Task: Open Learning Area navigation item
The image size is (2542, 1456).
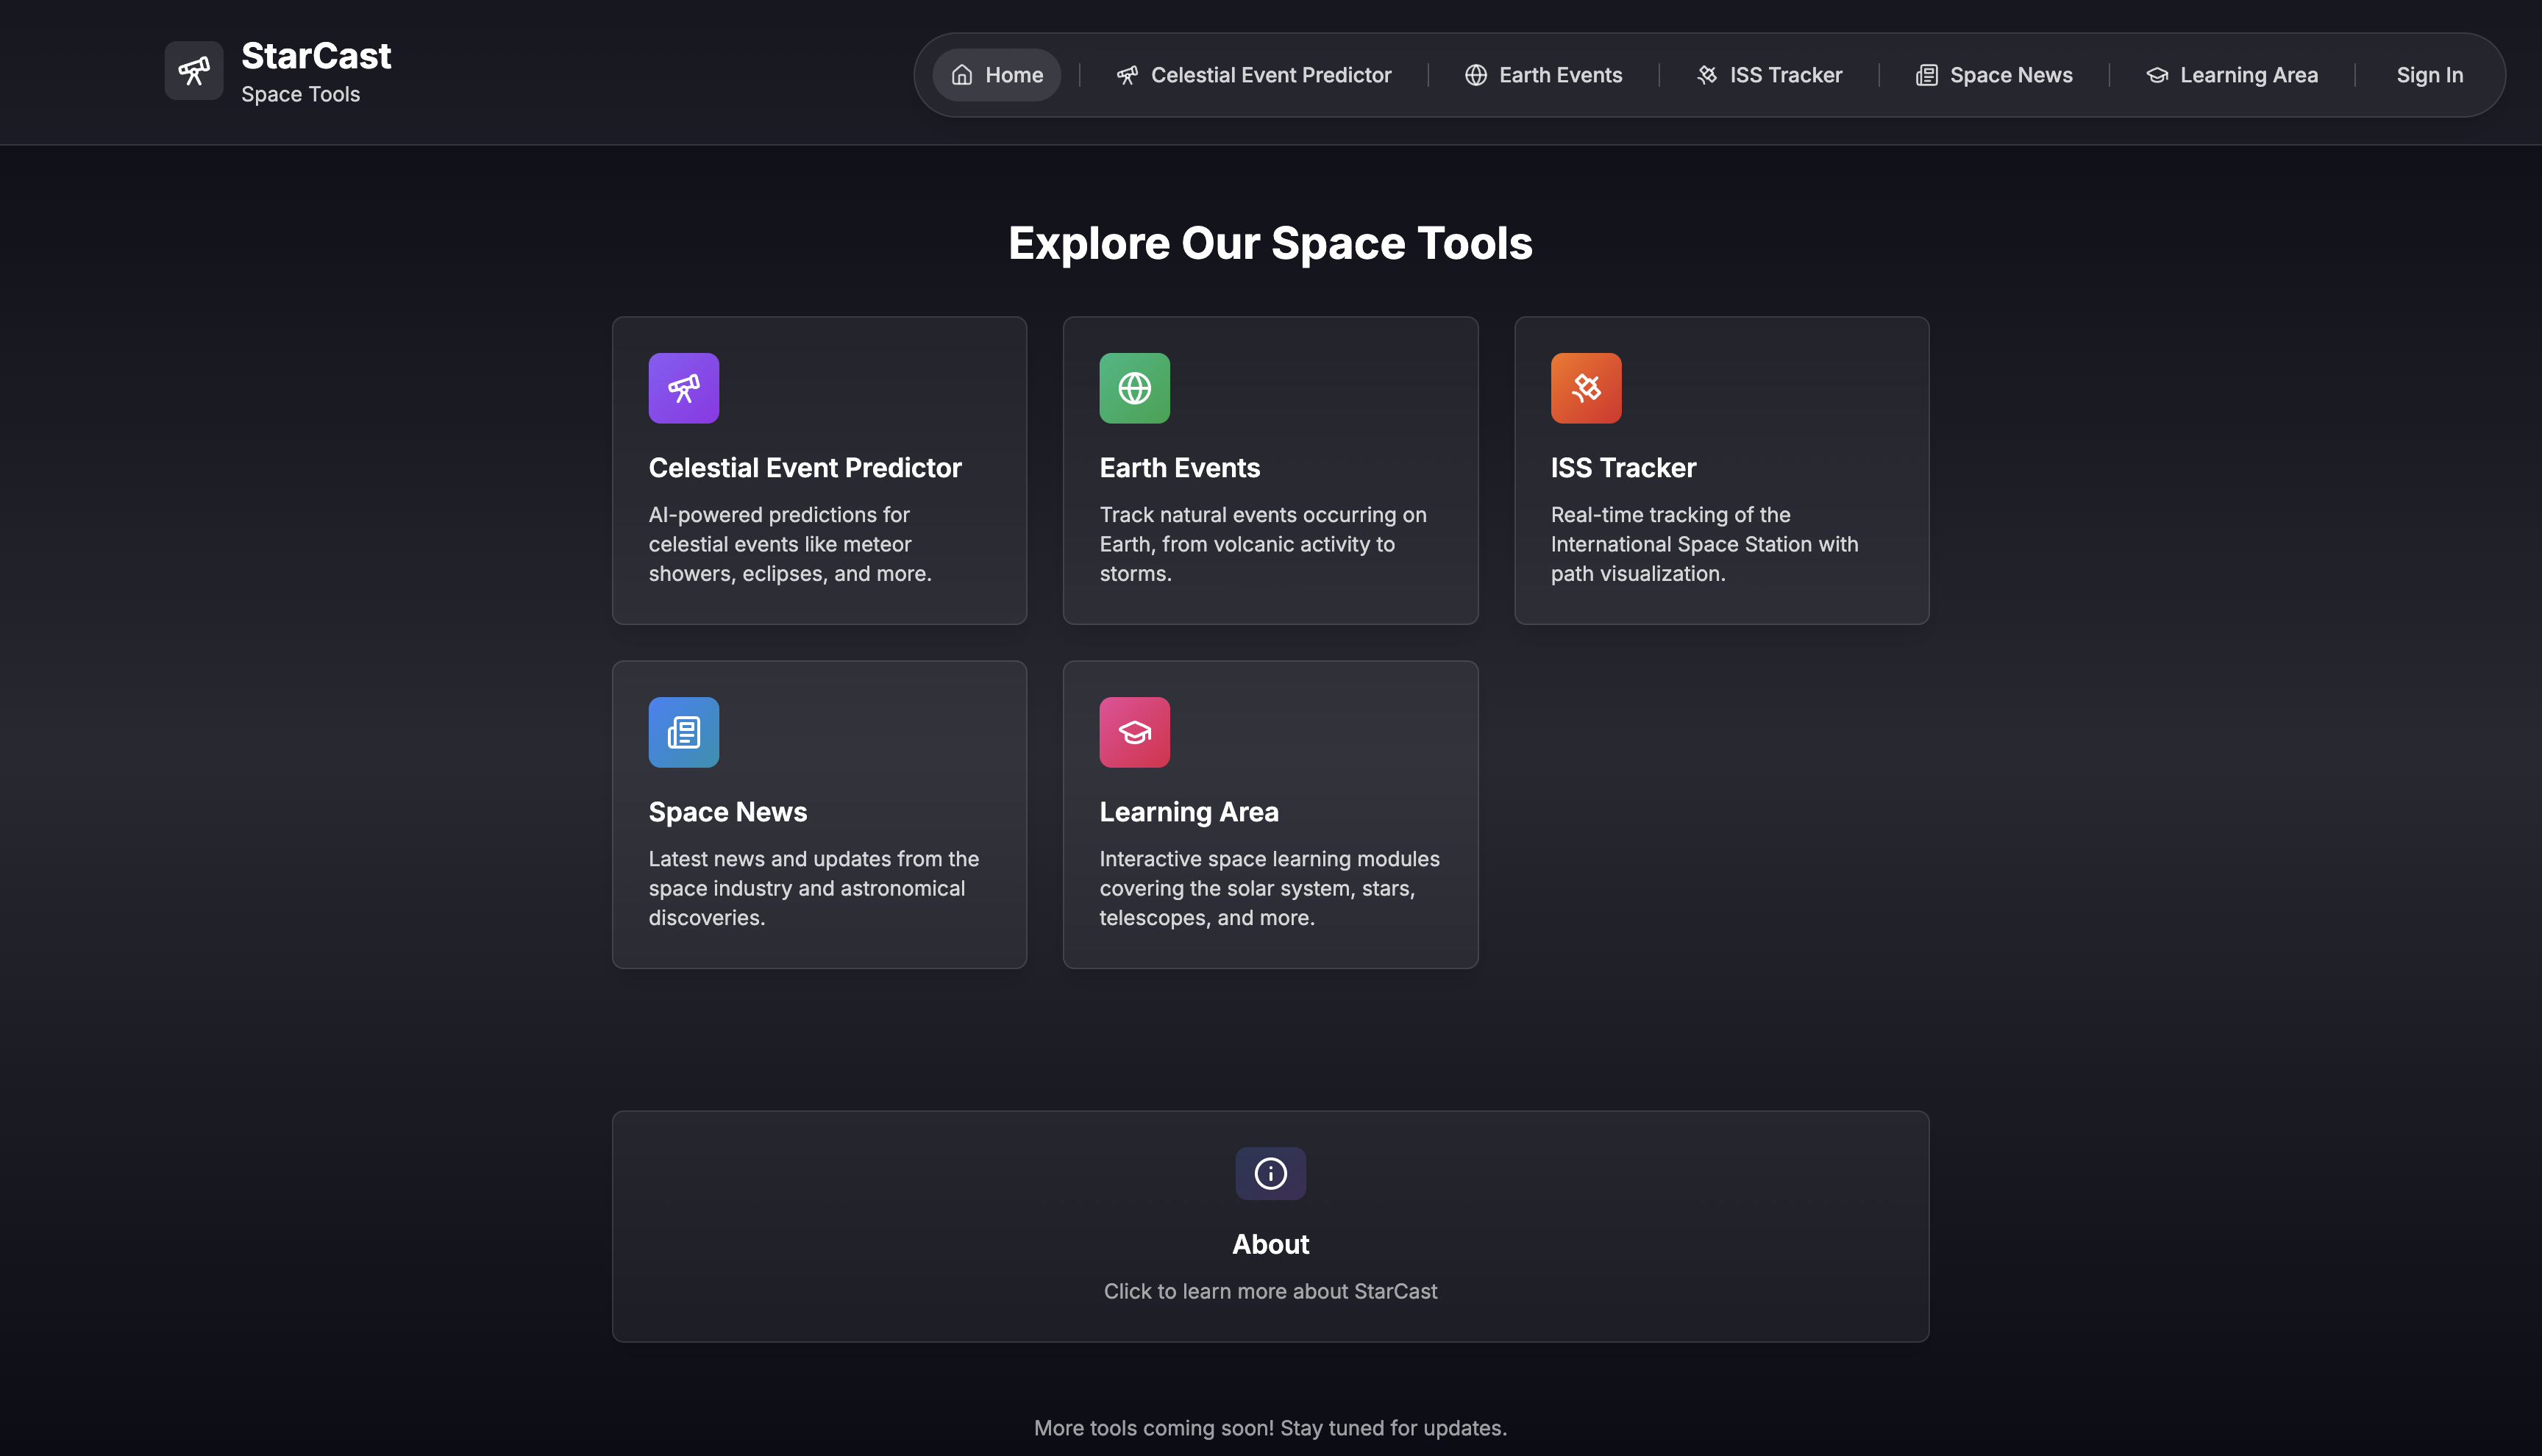Action: point(2248,75)
